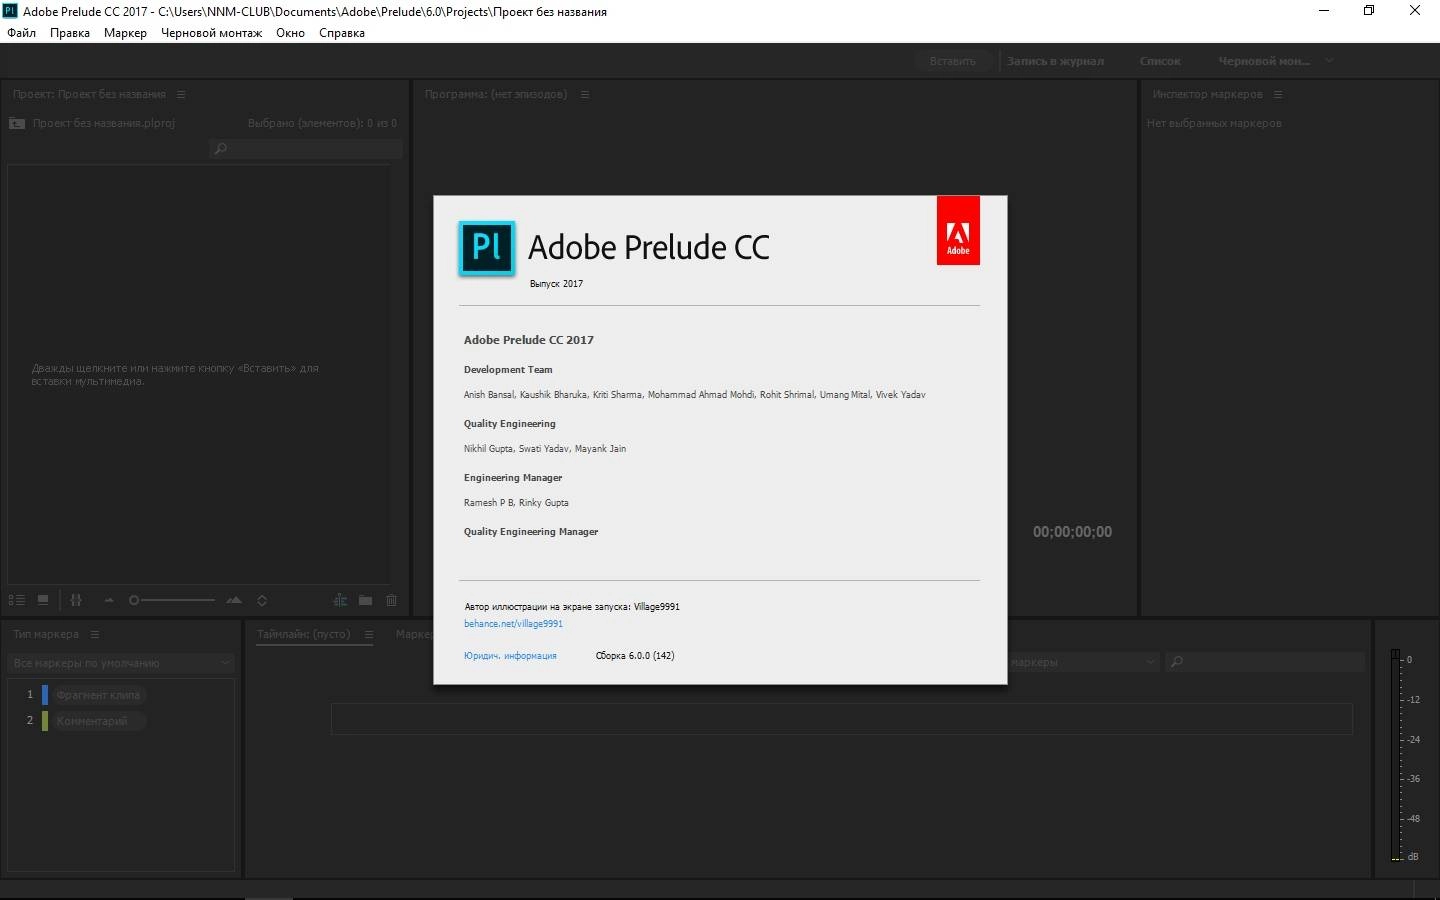Screen dimensions: 1440x900
Task: Open the Маркер menu
Action: 125,33
